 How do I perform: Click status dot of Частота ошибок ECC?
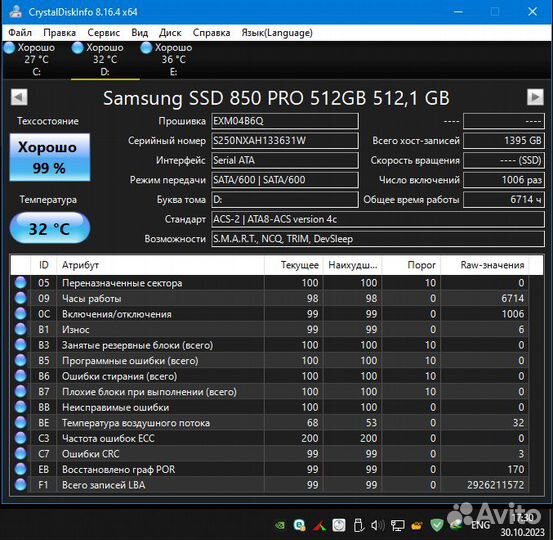[x=20, y=438]
